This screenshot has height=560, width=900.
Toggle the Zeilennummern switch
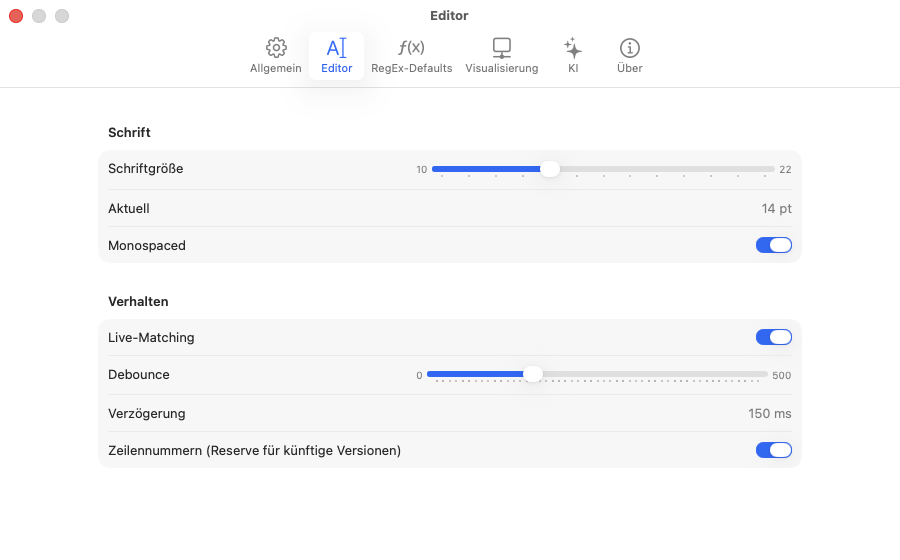coord(774,450)
